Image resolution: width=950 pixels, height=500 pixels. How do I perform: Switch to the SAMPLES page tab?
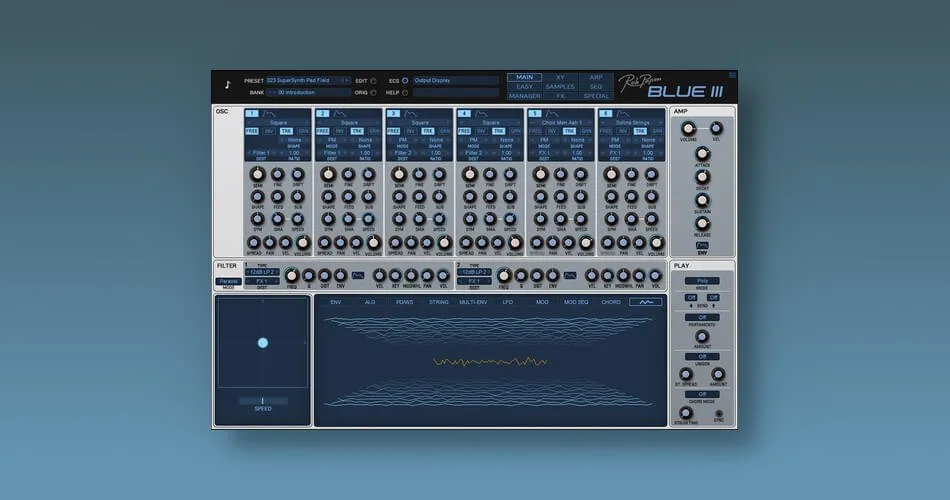560,87
